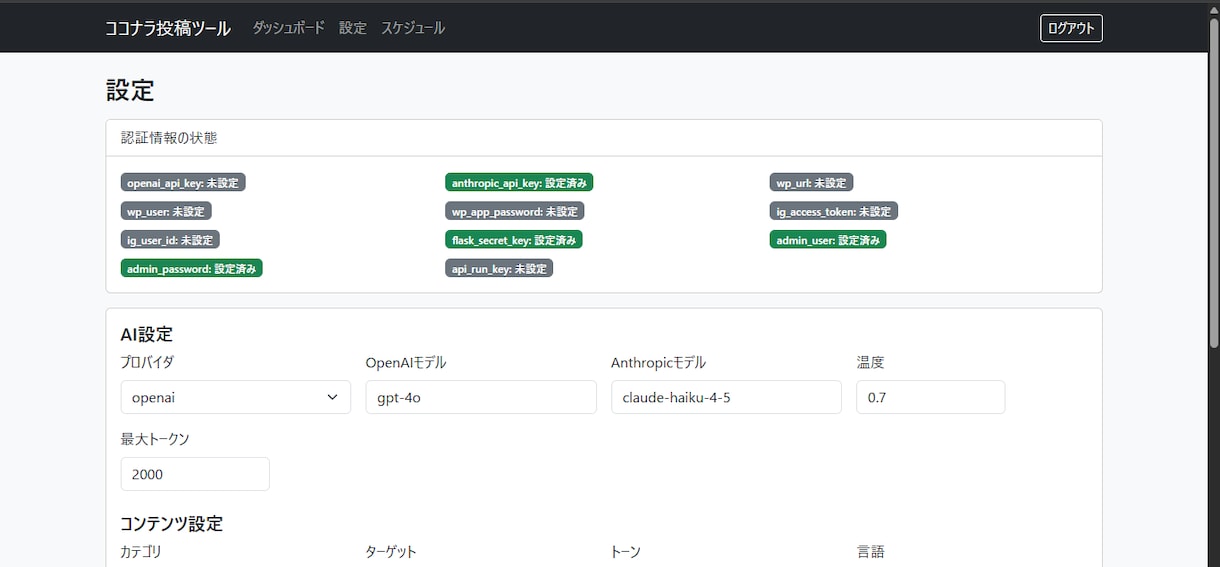Open the ダッシュボード nav link
The width and height of the screenshot is (1220, 567).
[288, 28]
